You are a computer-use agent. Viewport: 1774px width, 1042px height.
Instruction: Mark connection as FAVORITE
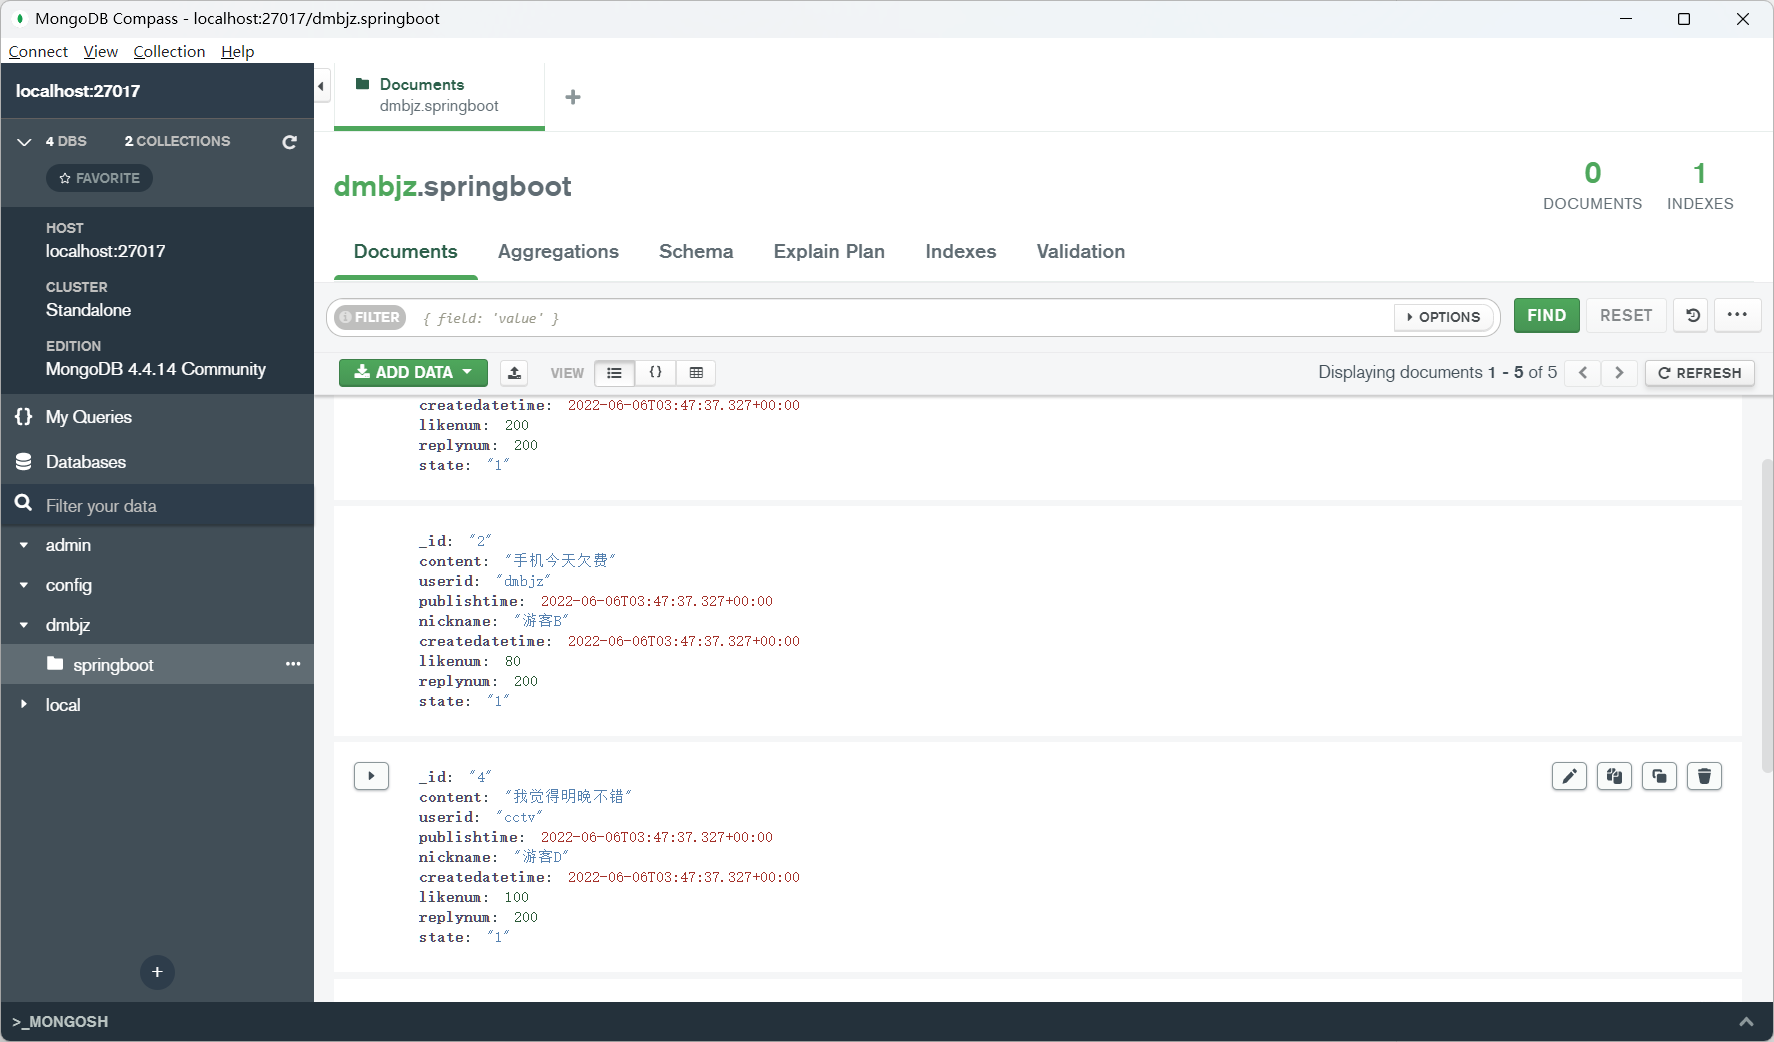pyautogui.click(x=99, y=178)
